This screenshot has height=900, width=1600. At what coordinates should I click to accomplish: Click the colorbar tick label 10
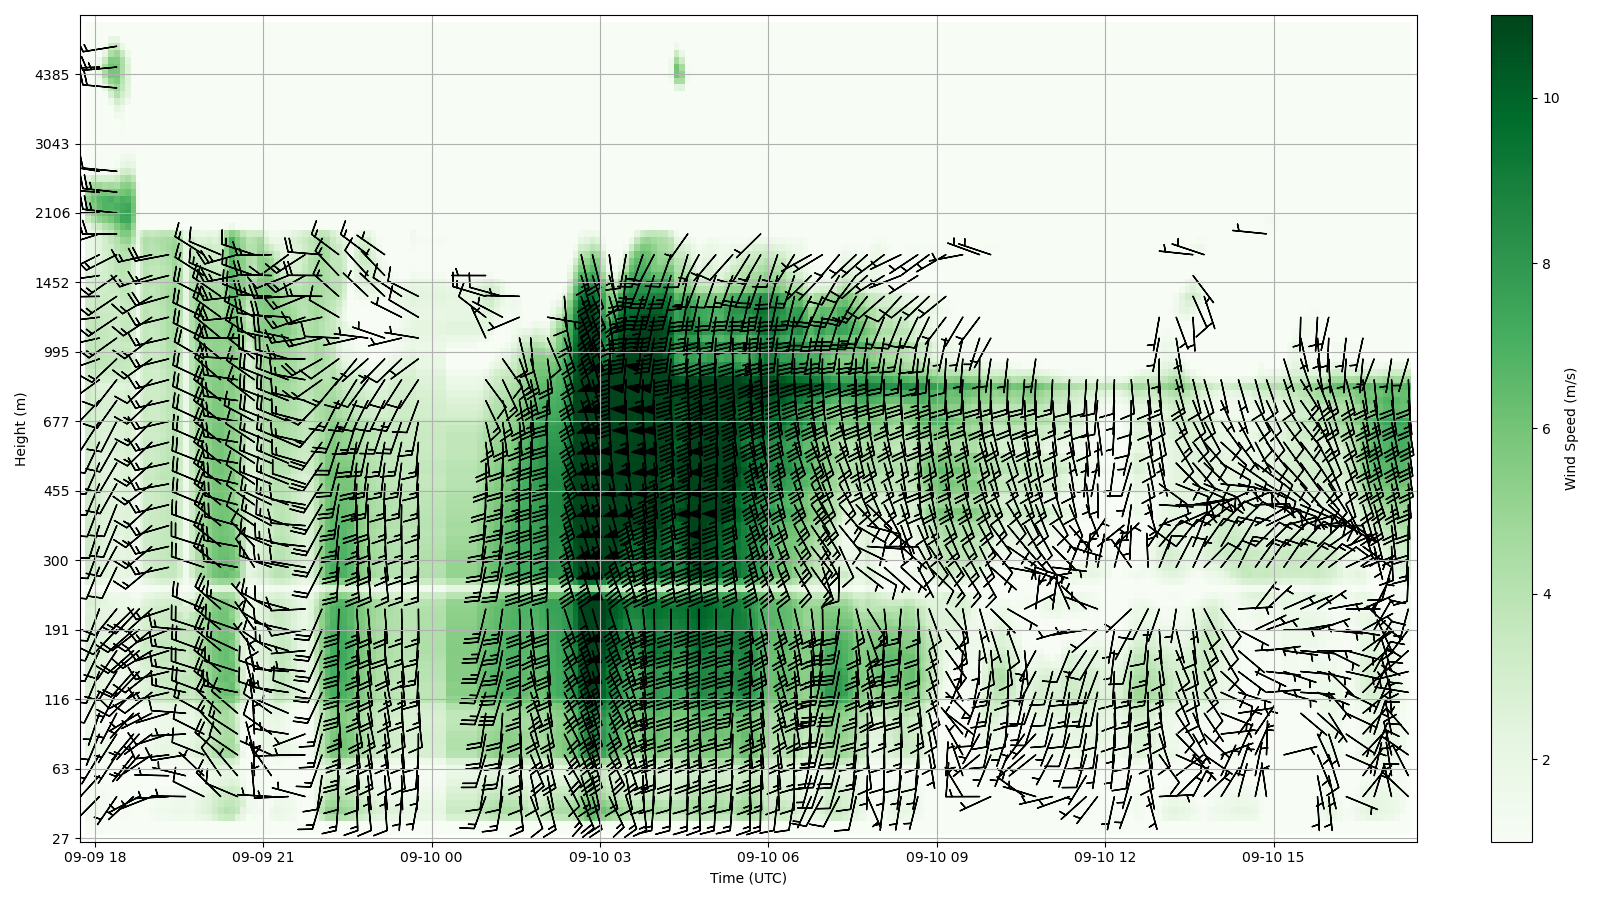pyautogui.click(x=1551, y=98)
